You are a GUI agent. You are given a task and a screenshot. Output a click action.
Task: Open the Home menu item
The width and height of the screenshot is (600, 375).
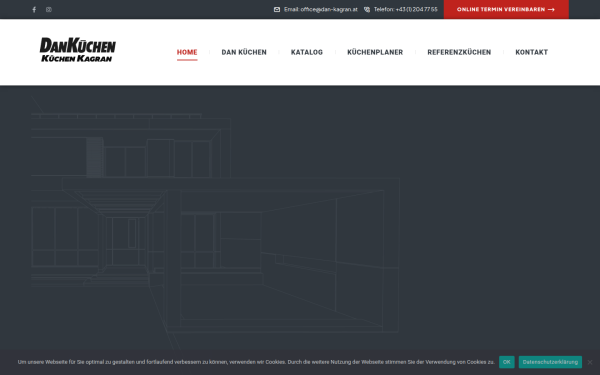tap(187, 52)
